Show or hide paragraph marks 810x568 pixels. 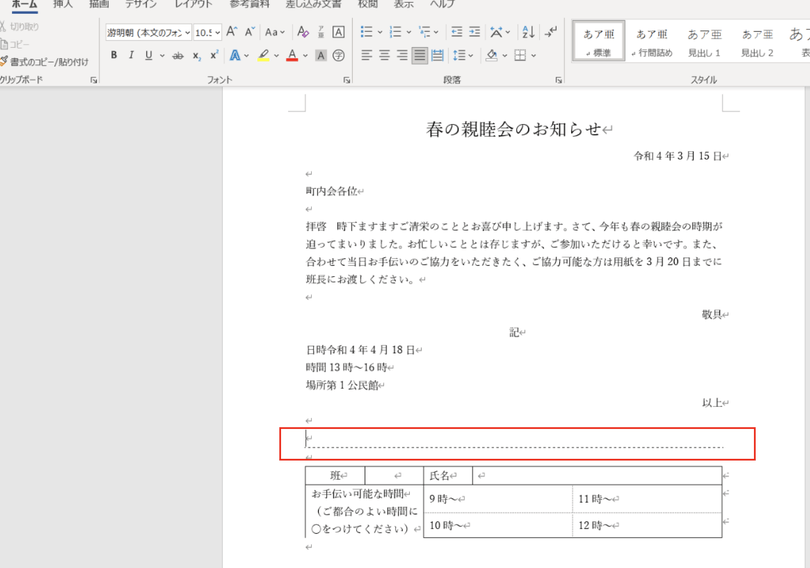(x=551, y=32)
